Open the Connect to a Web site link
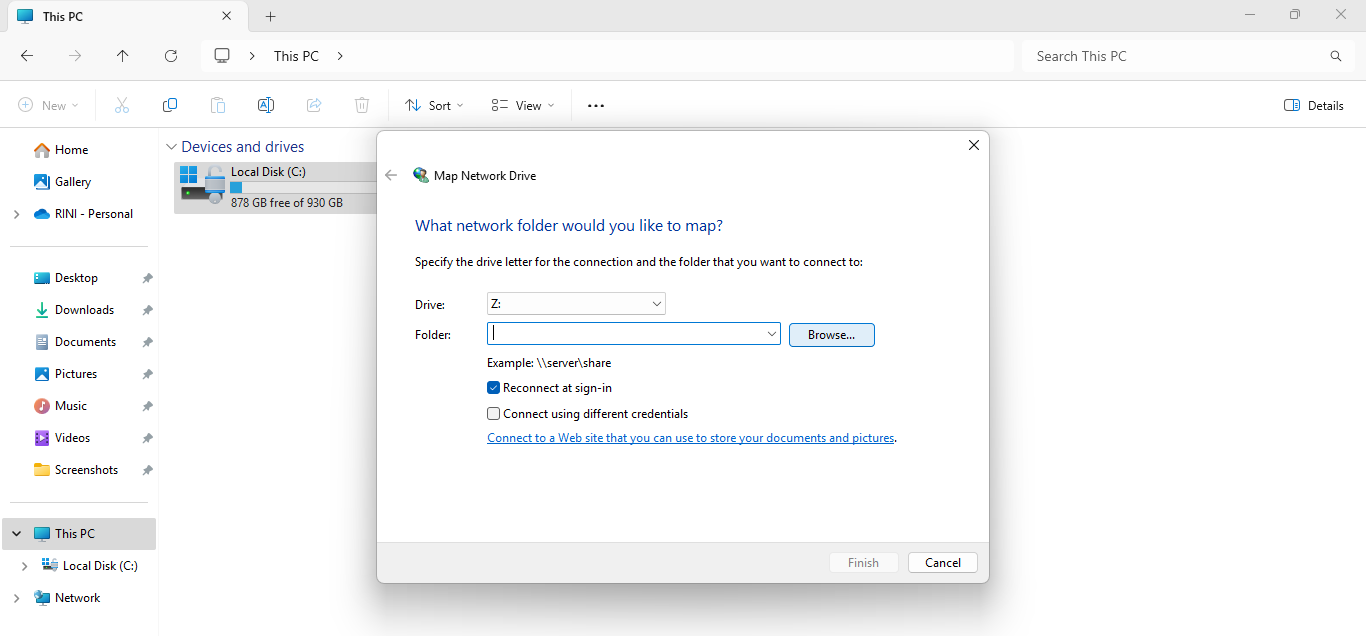Viewport: 1366px width, 636px height. pos(690,438)
